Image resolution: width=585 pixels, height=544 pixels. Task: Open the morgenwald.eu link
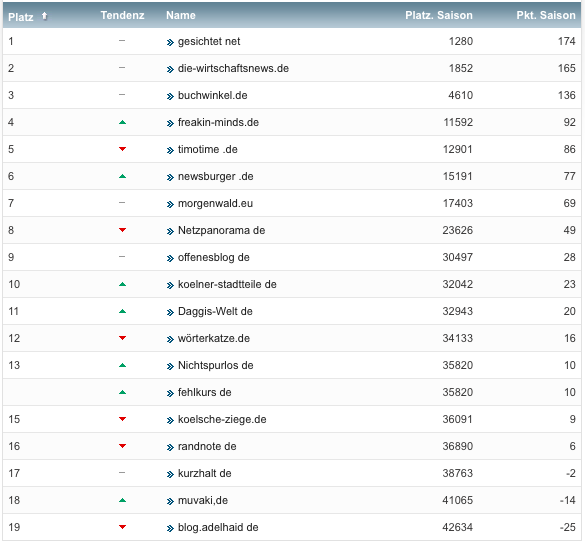coord(215,203)
